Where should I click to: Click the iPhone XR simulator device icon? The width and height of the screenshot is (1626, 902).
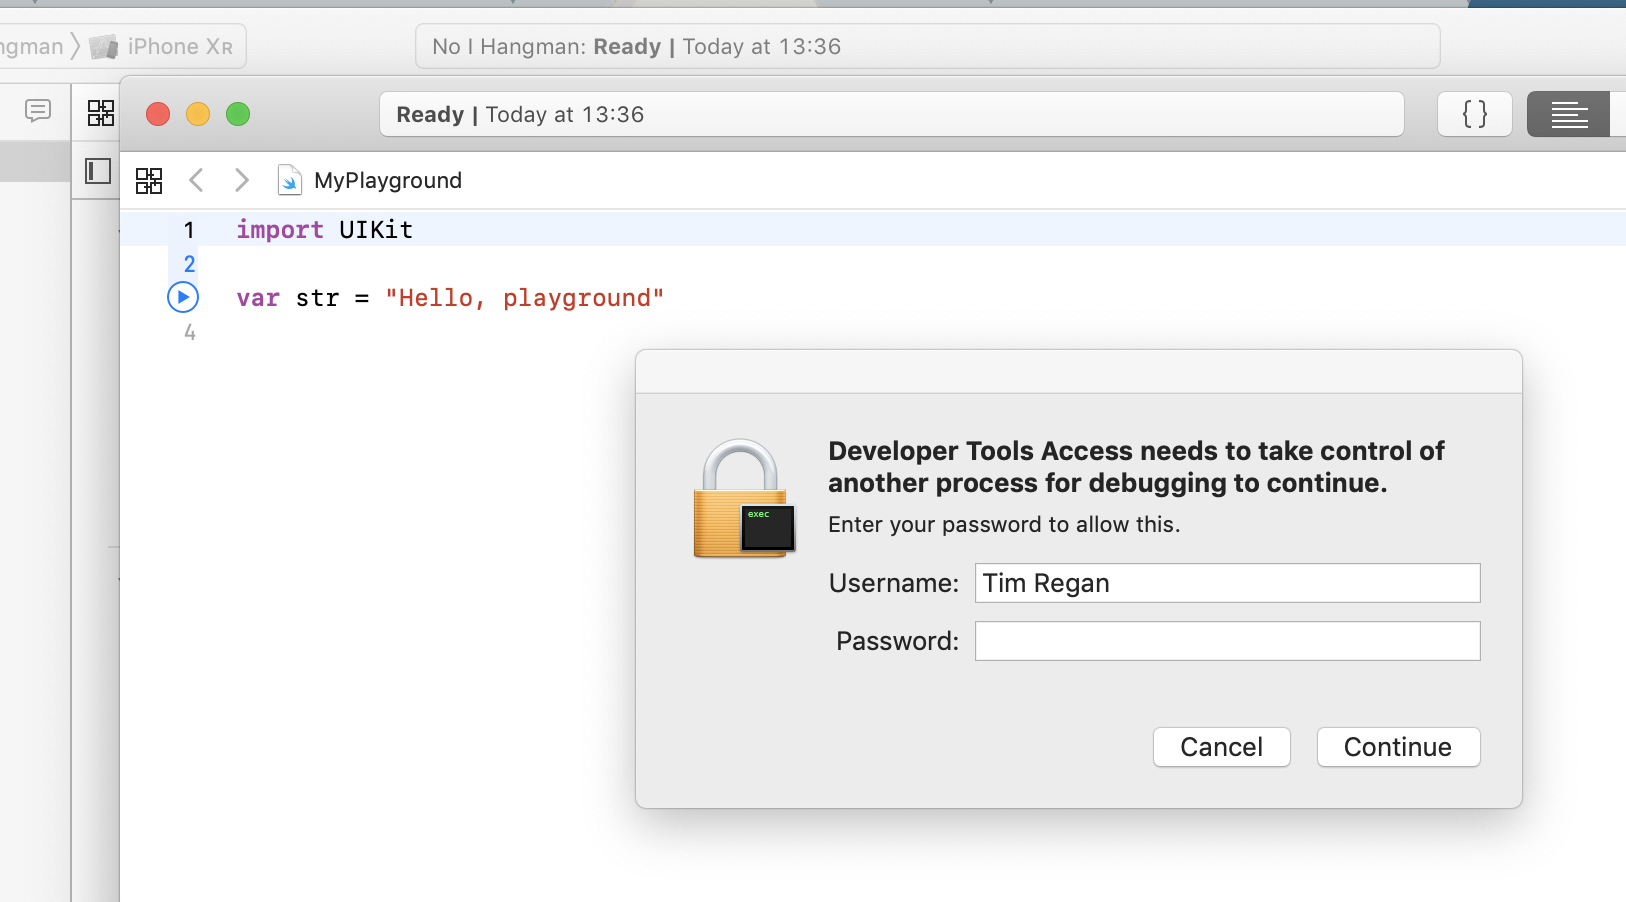coord(104,46)
